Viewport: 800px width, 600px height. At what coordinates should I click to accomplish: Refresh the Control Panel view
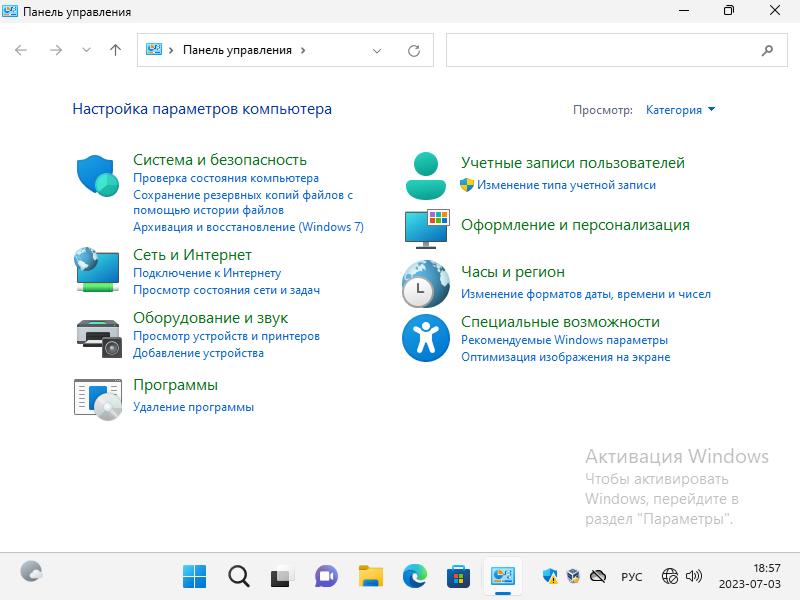[x=414, y=51]
